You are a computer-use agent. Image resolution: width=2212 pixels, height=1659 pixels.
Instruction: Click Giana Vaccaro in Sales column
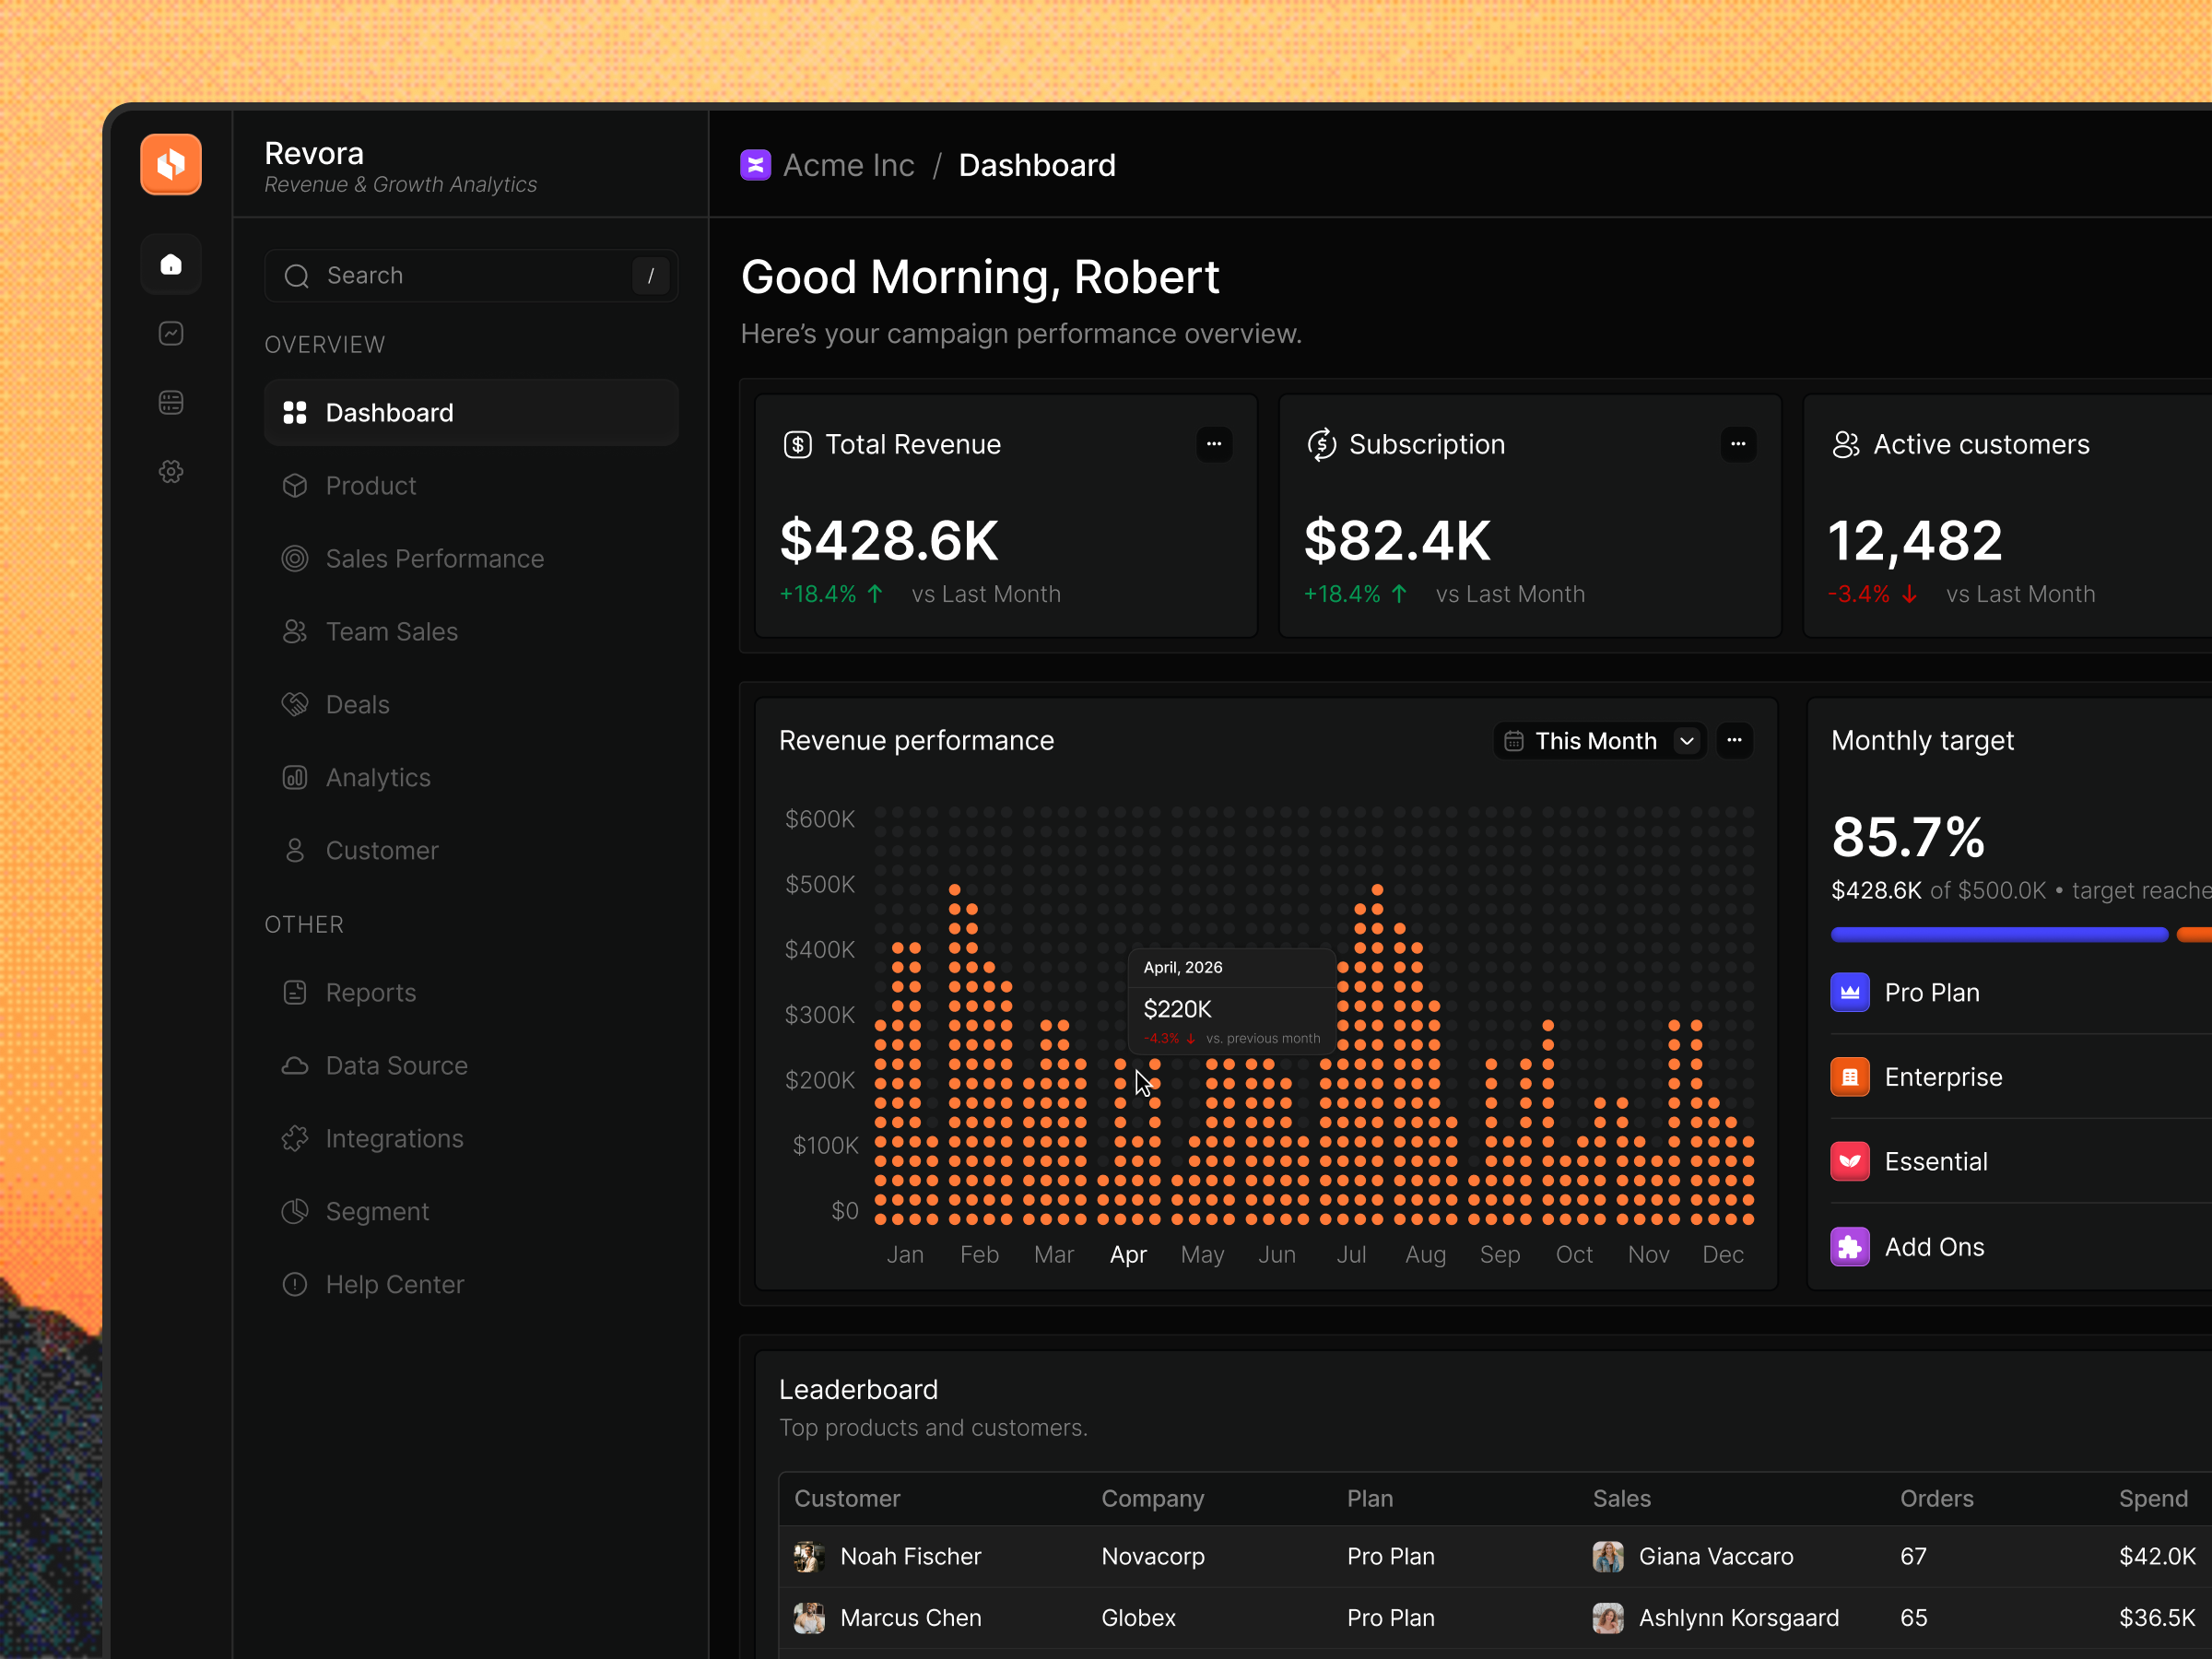click(1716, 1556)
